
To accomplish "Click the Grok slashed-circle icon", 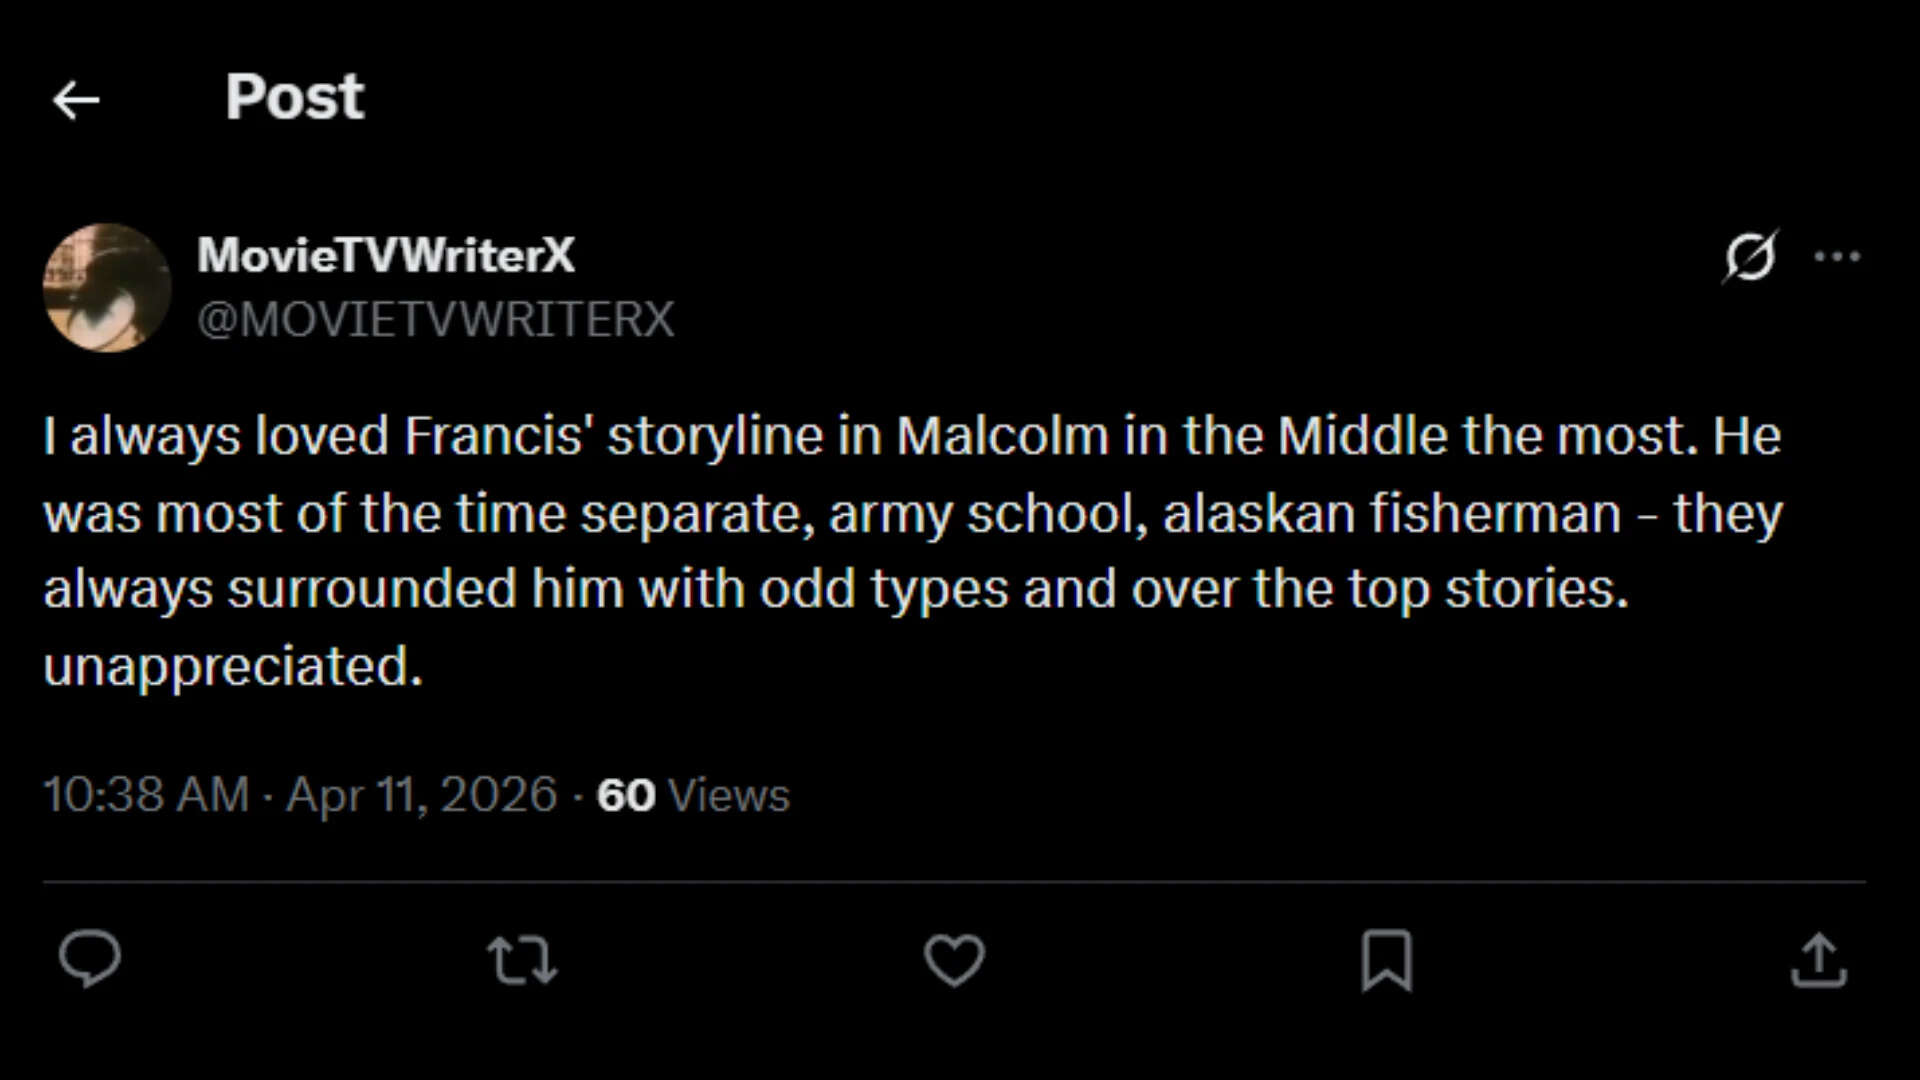I will 1750,257.
